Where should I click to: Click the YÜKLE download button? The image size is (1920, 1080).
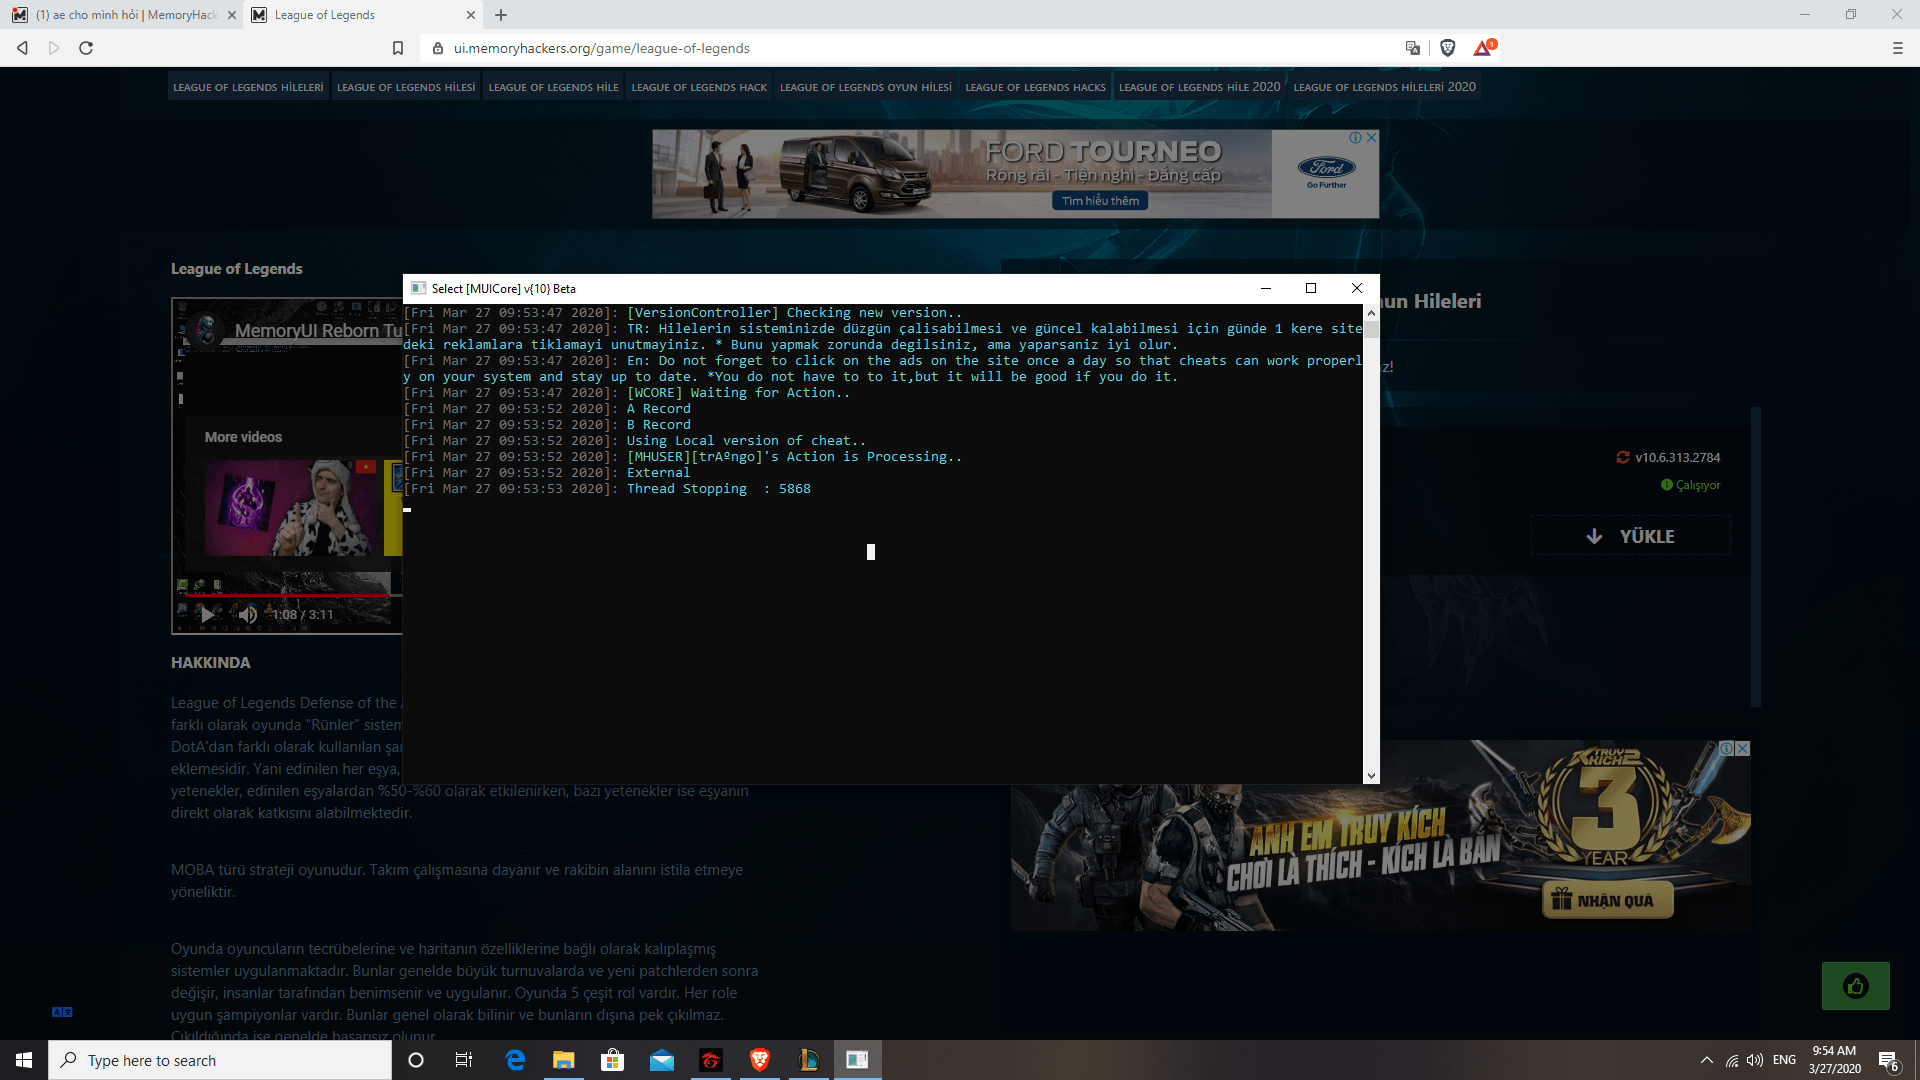coord(1631,536)
